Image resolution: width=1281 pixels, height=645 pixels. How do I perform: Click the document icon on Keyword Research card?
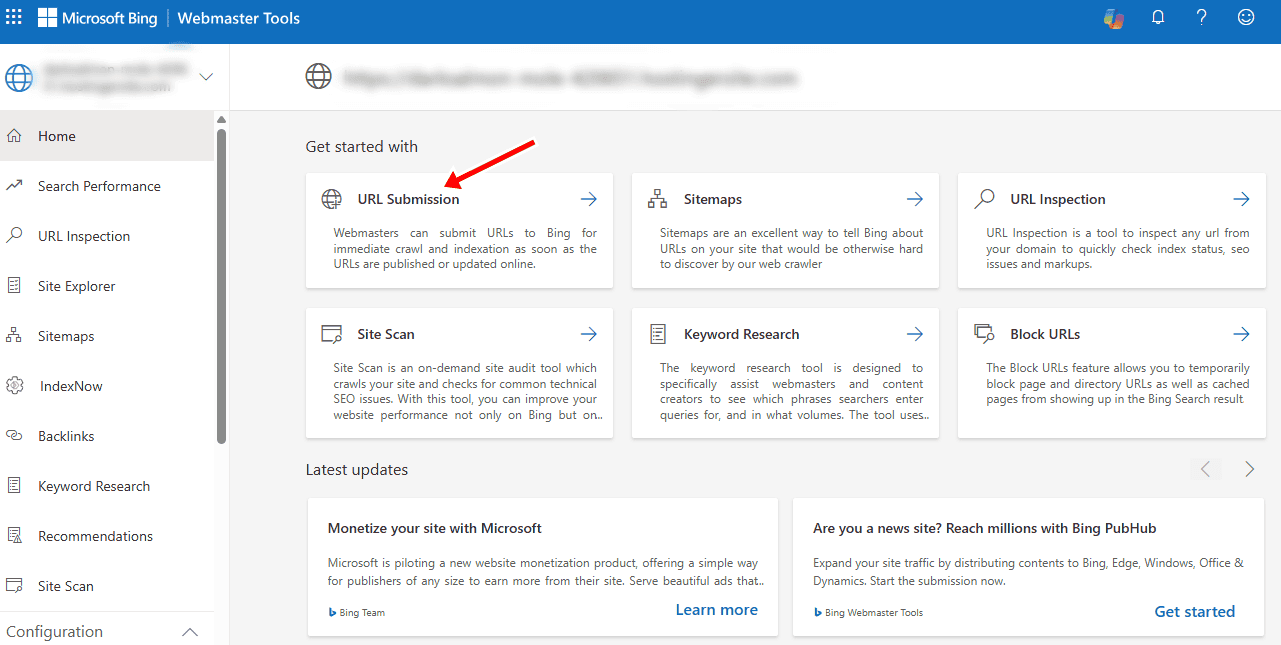(658, 334)
